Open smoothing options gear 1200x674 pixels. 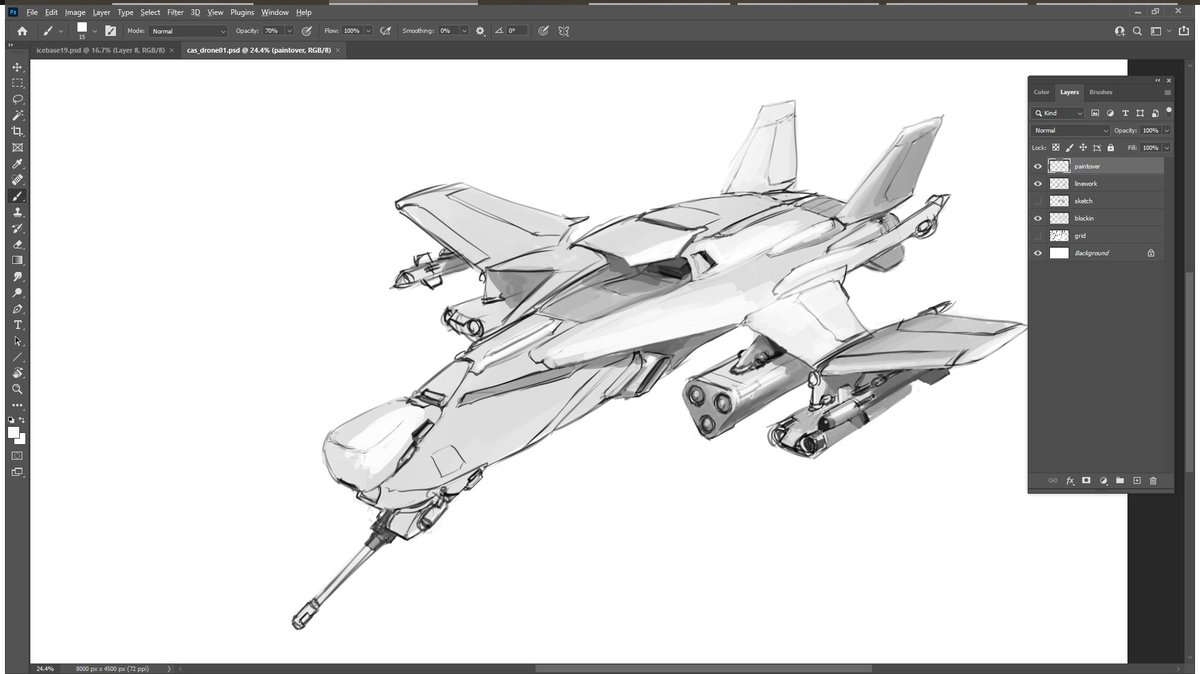coord(480,31)
